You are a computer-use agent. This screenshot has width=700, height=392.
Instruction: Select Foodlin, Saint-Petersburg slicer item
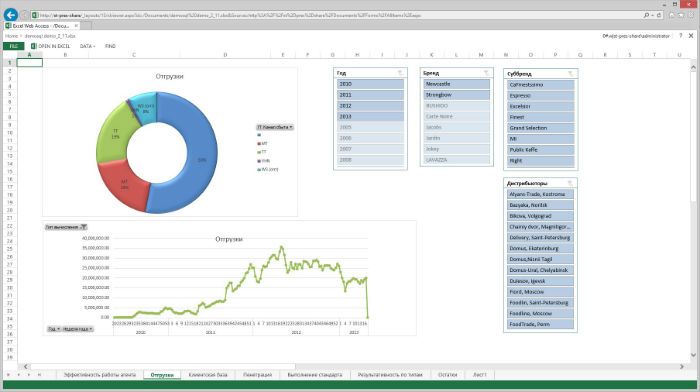[540, 303]
